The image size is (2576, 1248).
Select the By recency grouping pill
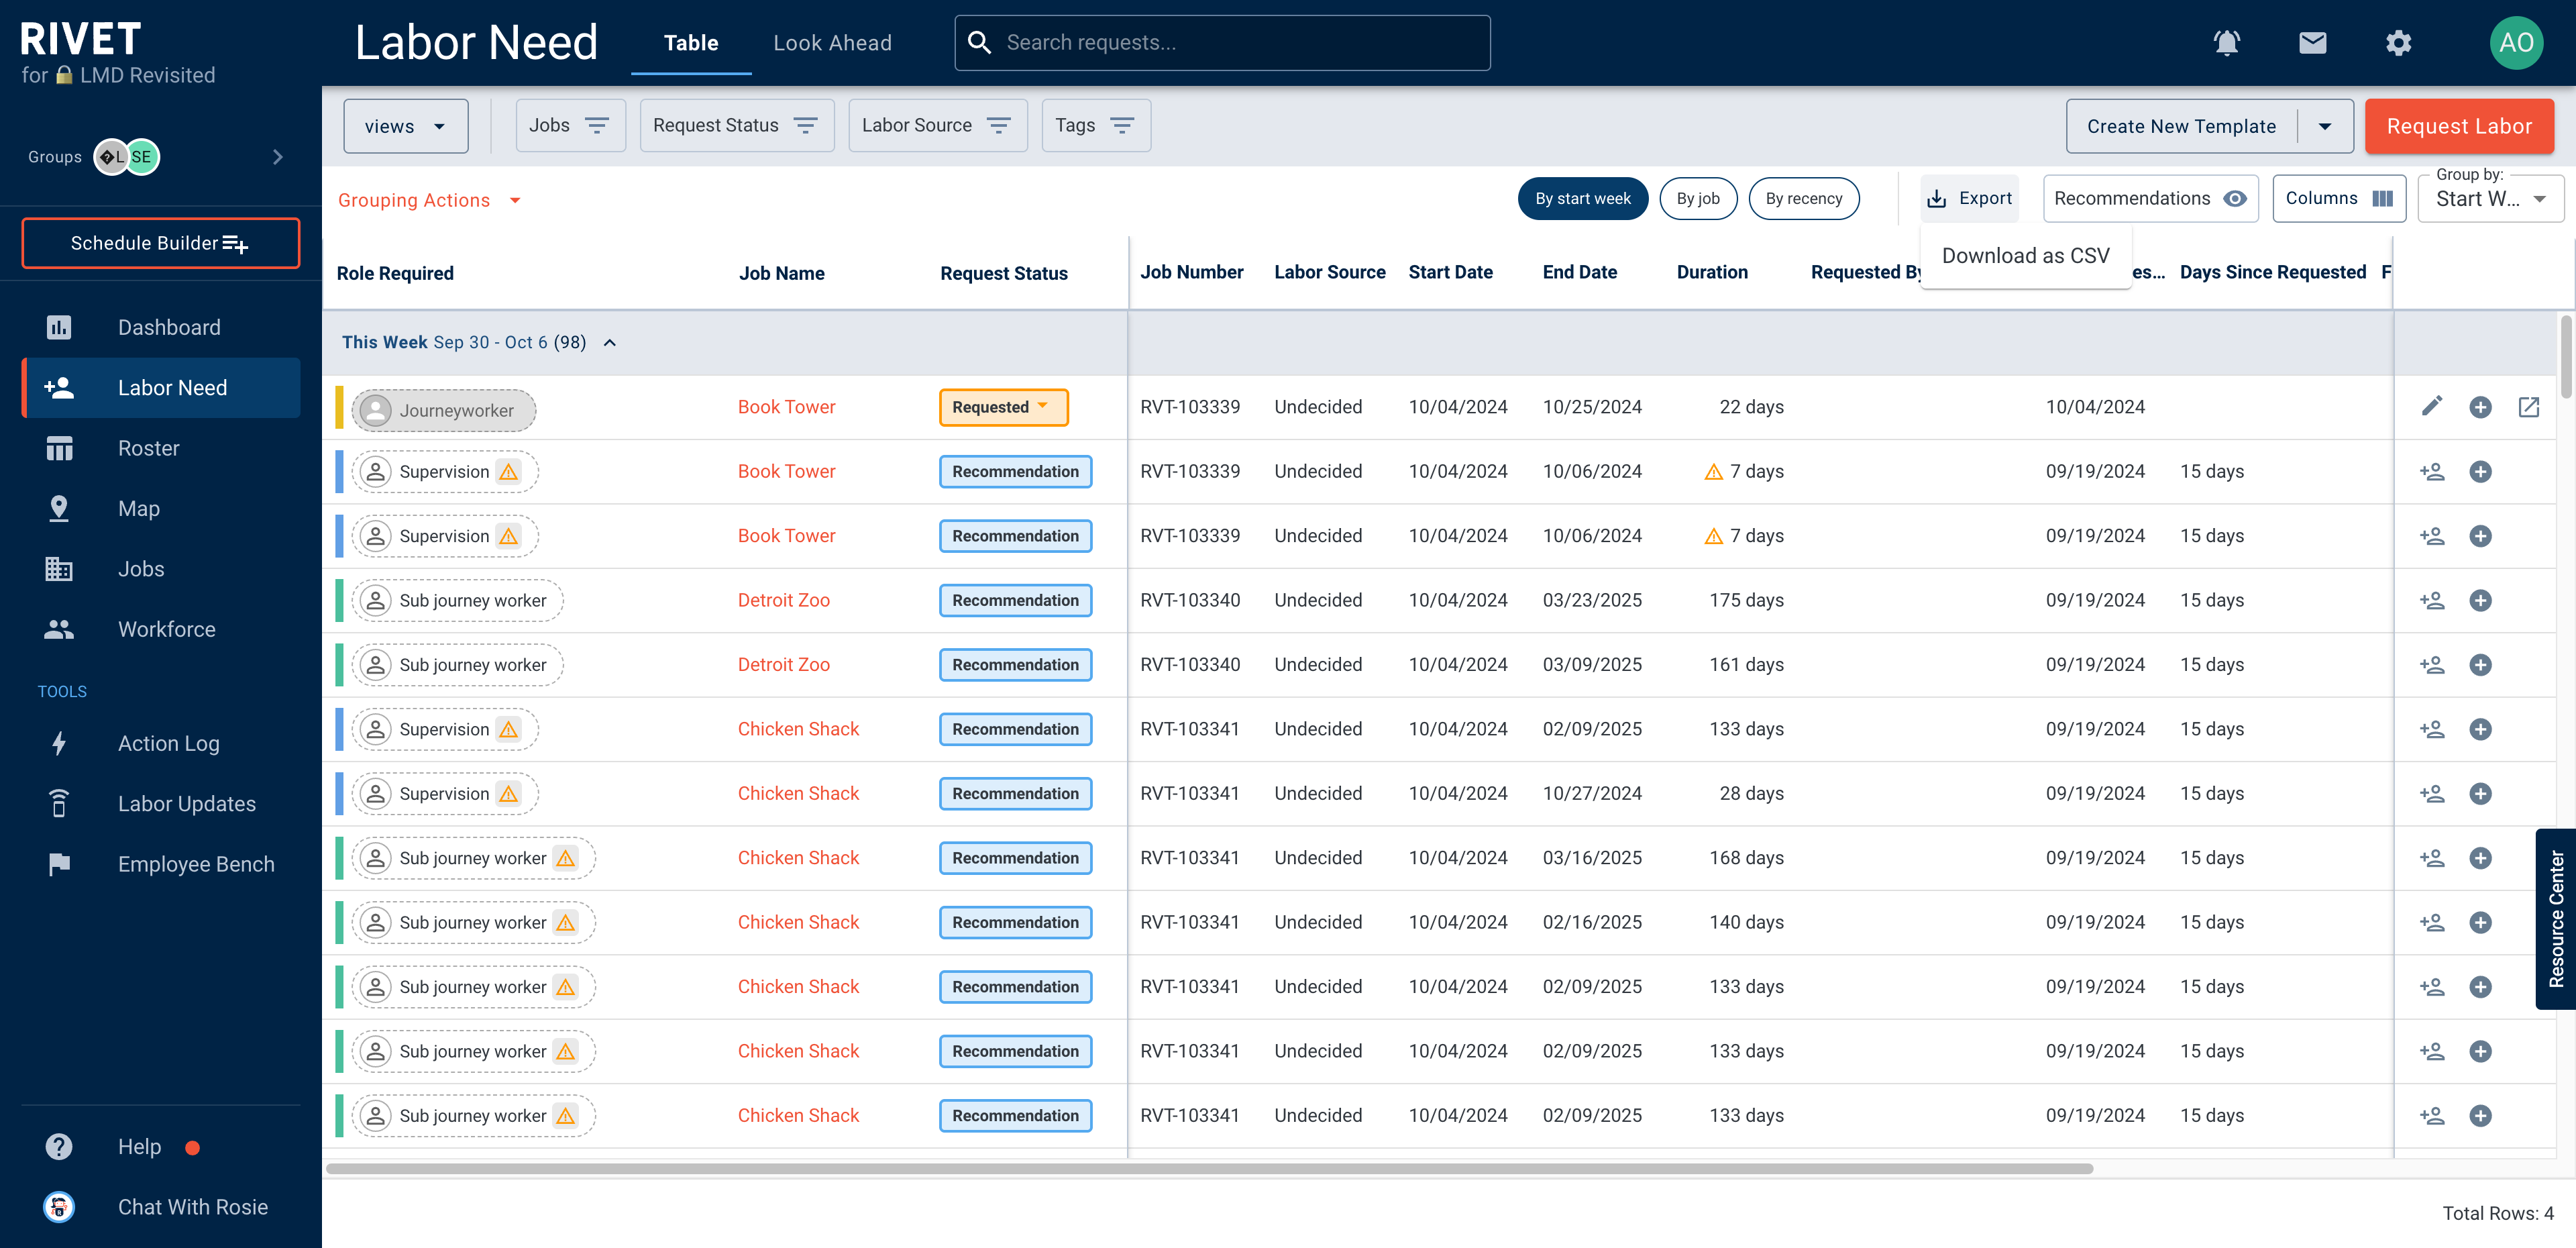click(x=1803, y=198)
